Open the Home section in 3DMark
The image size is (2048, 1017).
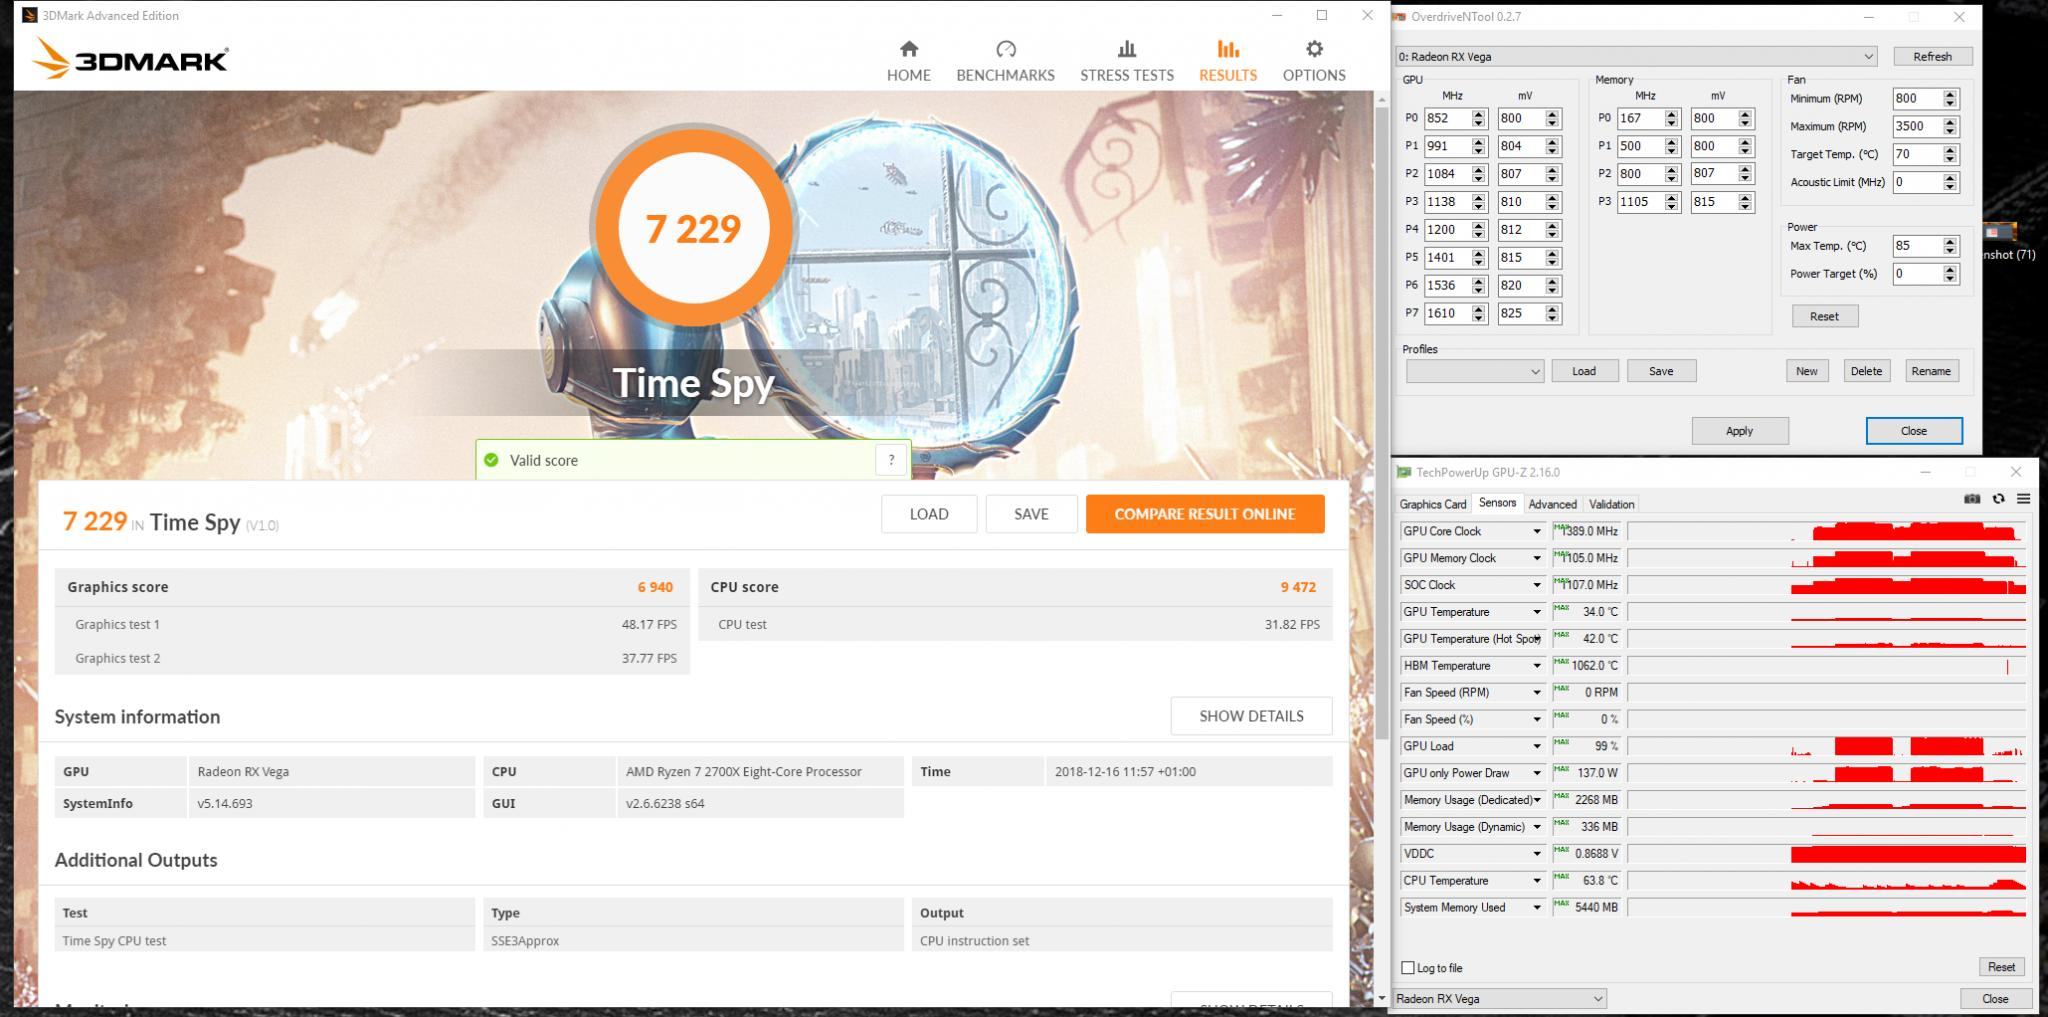click(x=908, y=61)
